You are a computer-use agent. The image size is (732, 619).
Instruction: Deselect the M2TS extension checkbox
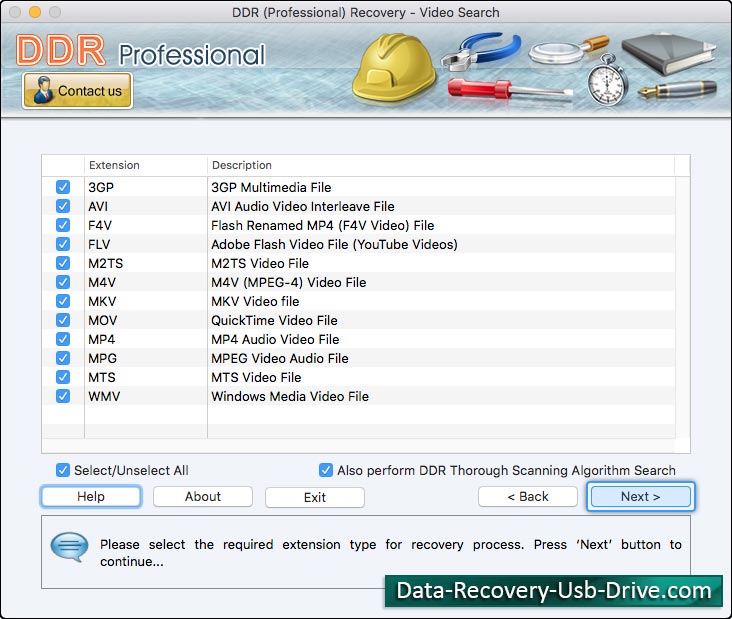63,263
